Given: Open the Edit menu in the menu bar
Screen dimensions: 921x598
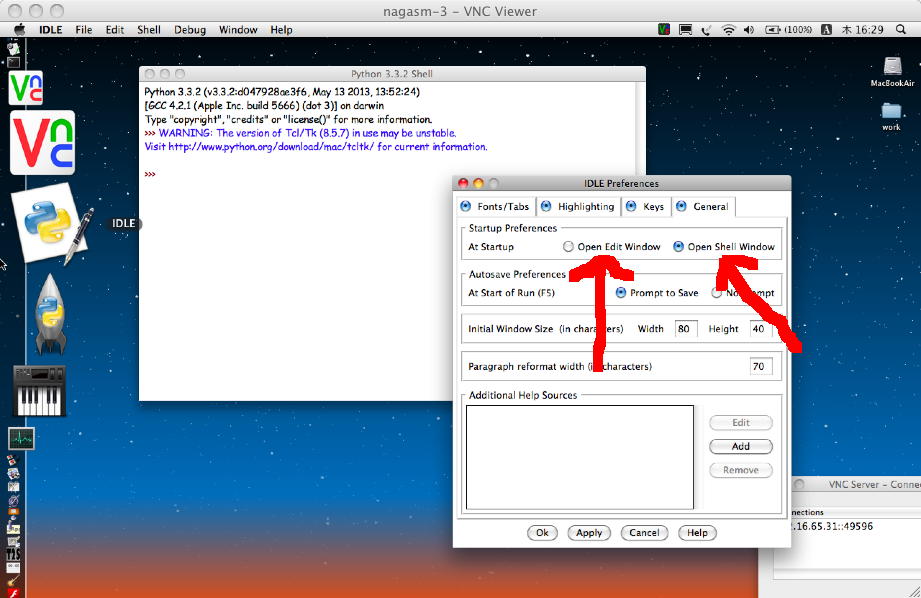Looking at the screenshot, I should tap(115, 29).
